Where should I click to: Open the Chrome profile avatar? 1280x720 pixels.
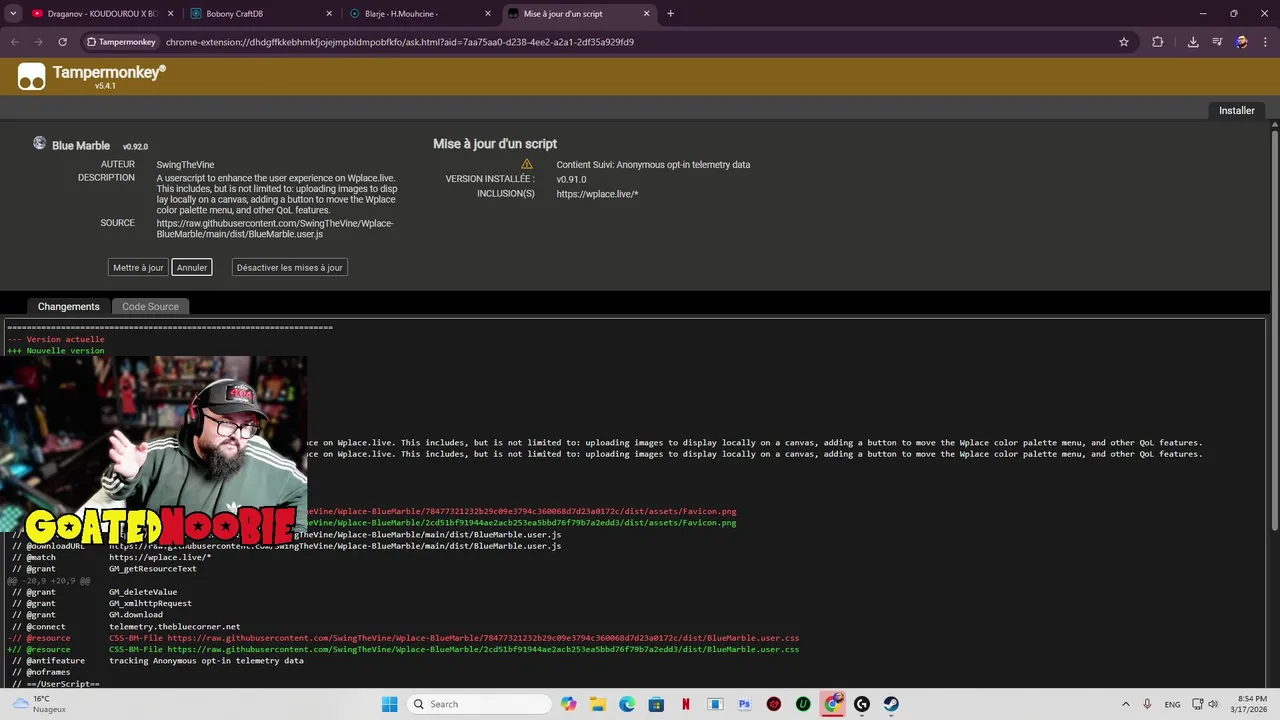pyautogui.click(x=1241, y=42)
